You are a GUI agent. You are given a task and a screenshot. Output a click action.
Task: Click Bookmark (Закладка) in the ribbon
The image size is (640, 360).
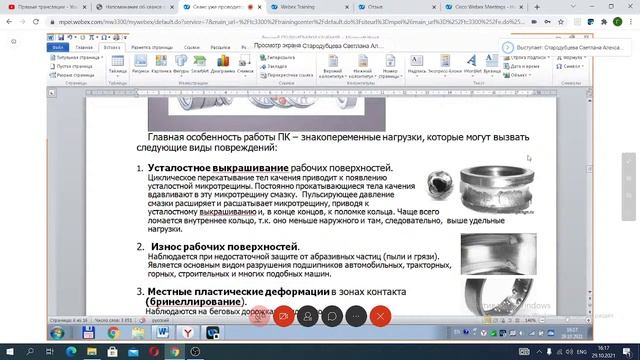(274, 66)
